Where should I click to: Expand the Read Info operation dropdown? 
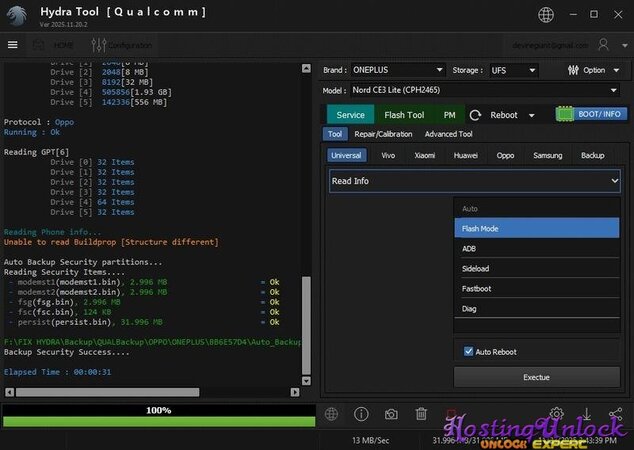[475, 181]
